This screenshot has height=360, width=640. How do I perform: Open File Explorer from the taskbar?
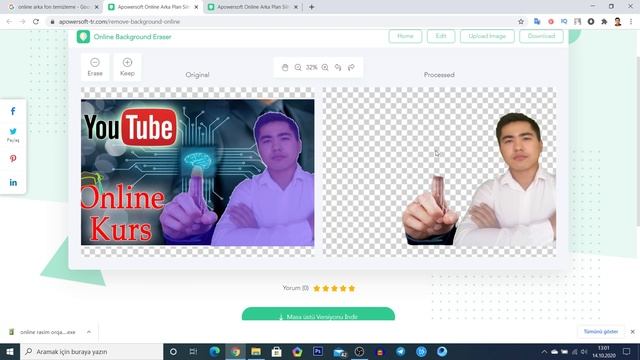(256, 351)
